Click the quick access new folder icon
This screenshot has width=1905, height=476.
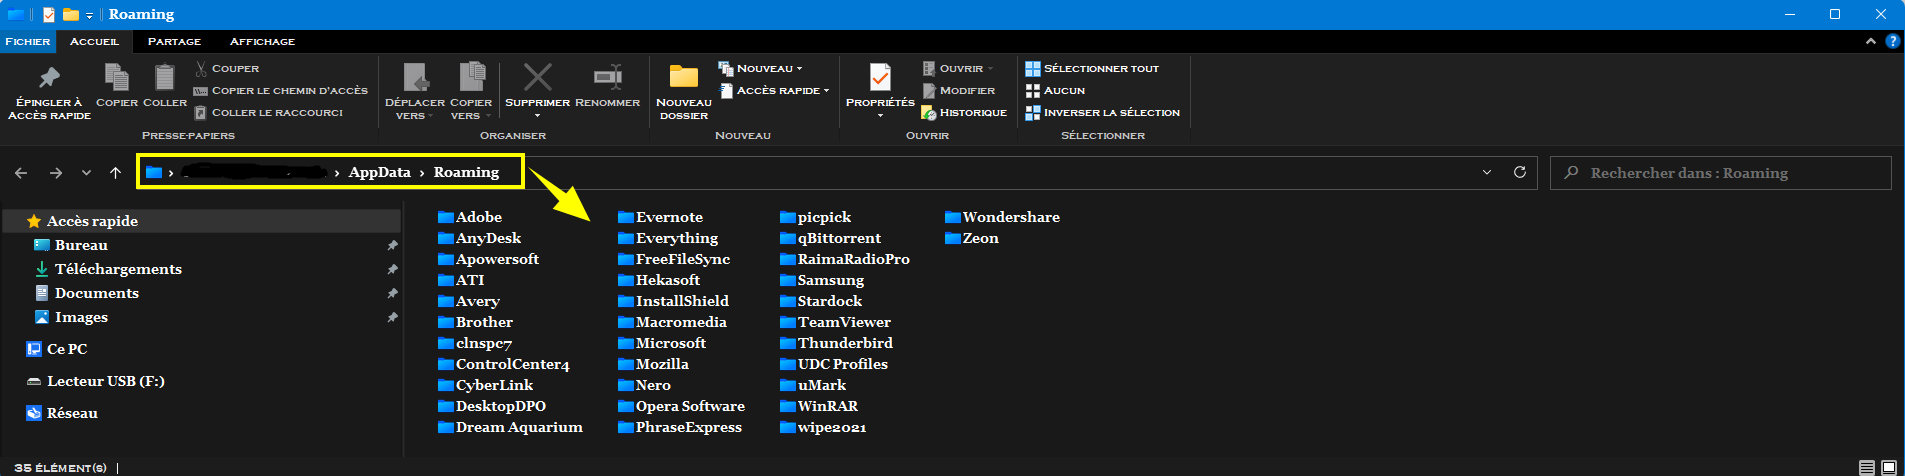tap(70, 14)
